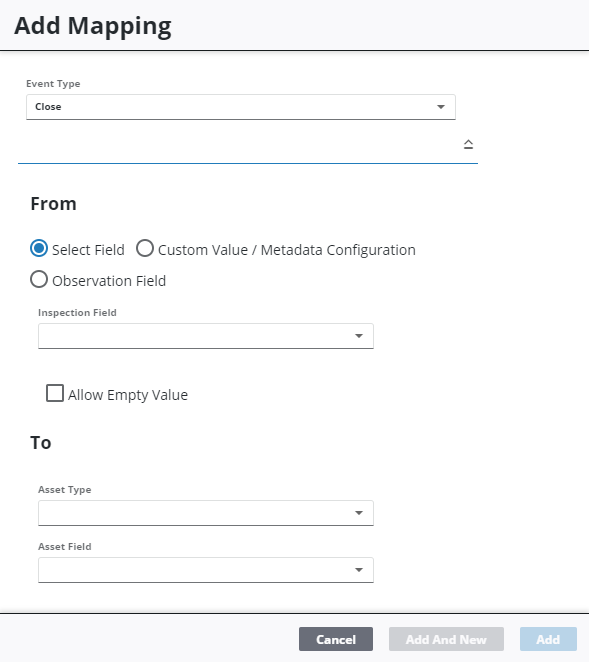The height and width of the screenshot is (662, 589).
Task: Open the empty Asset Type combo box
Action: pos(206,513)
